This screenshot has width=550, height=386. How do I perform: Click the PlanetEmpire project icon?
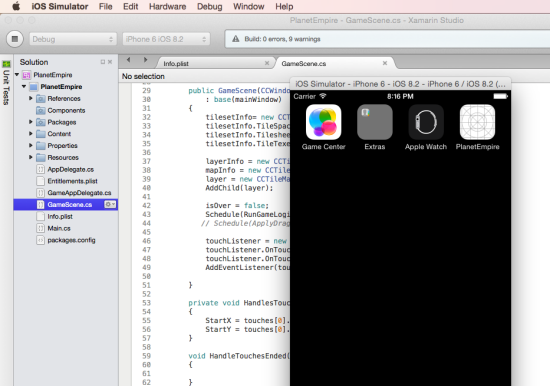(x=34, y=87)
